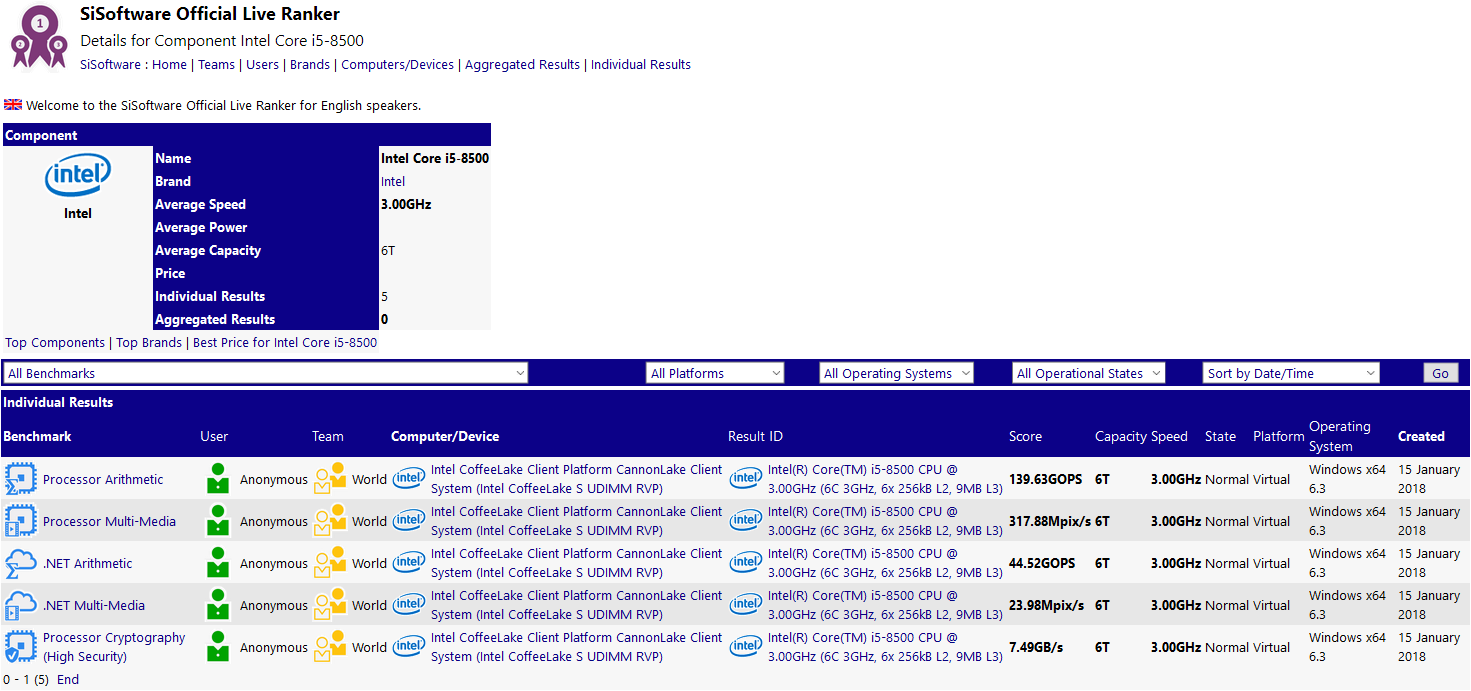Click the Intel logo in Component panel

(x=78, y=176)
